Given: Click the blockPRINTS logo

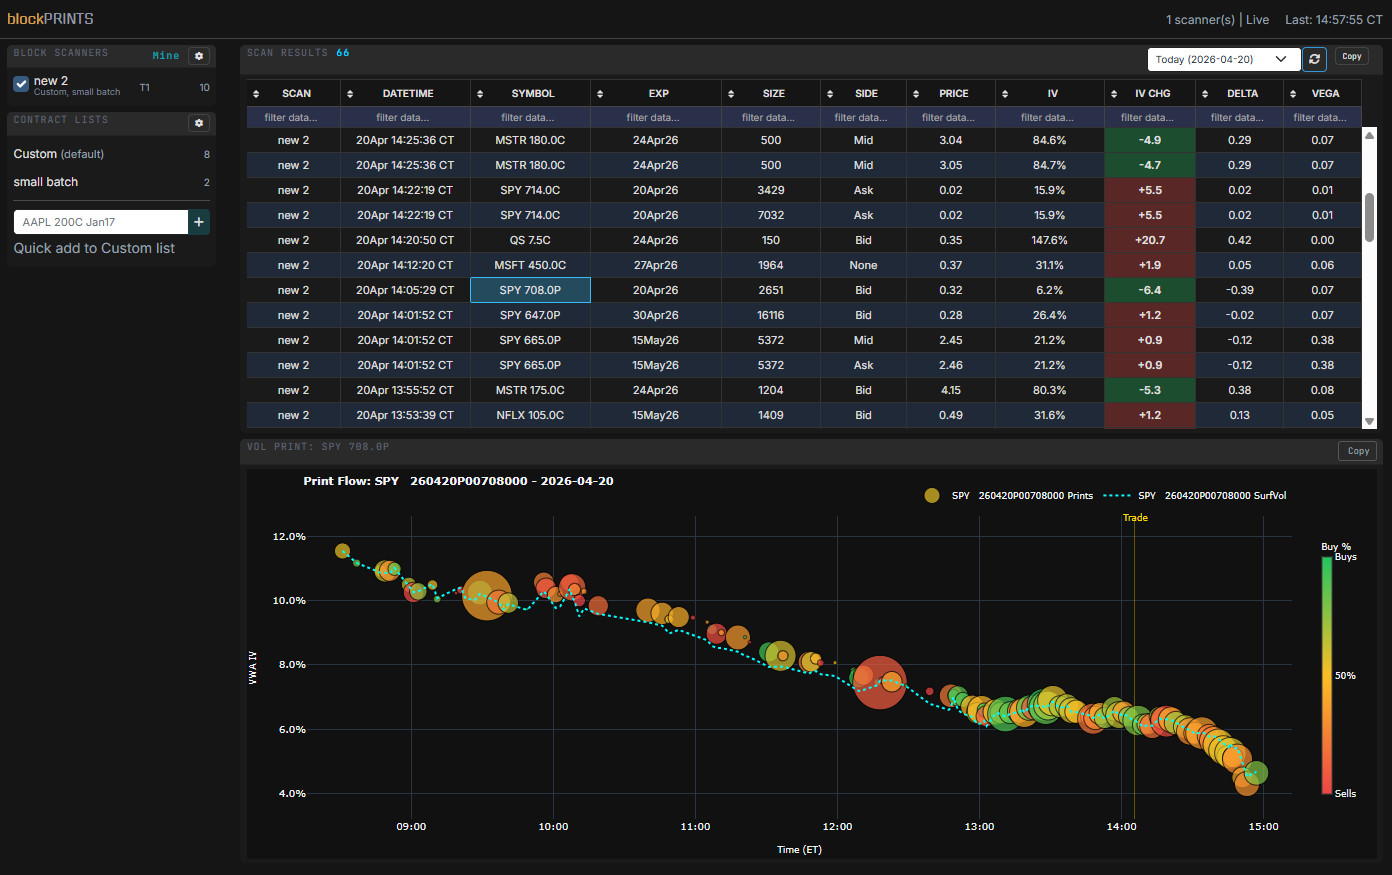Looking at the screenshot, I should (50, 19).
